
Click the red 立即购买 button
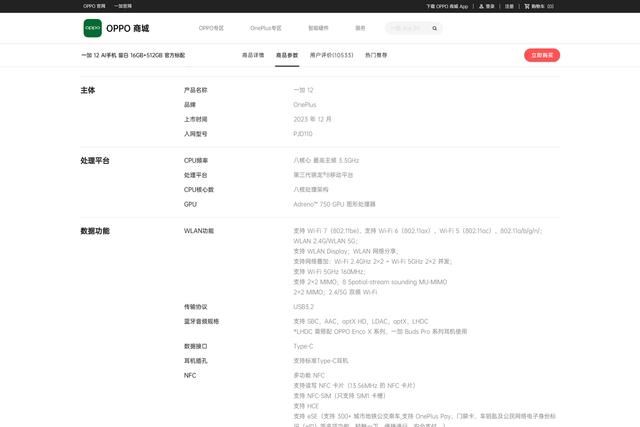[x=542, y=55]
